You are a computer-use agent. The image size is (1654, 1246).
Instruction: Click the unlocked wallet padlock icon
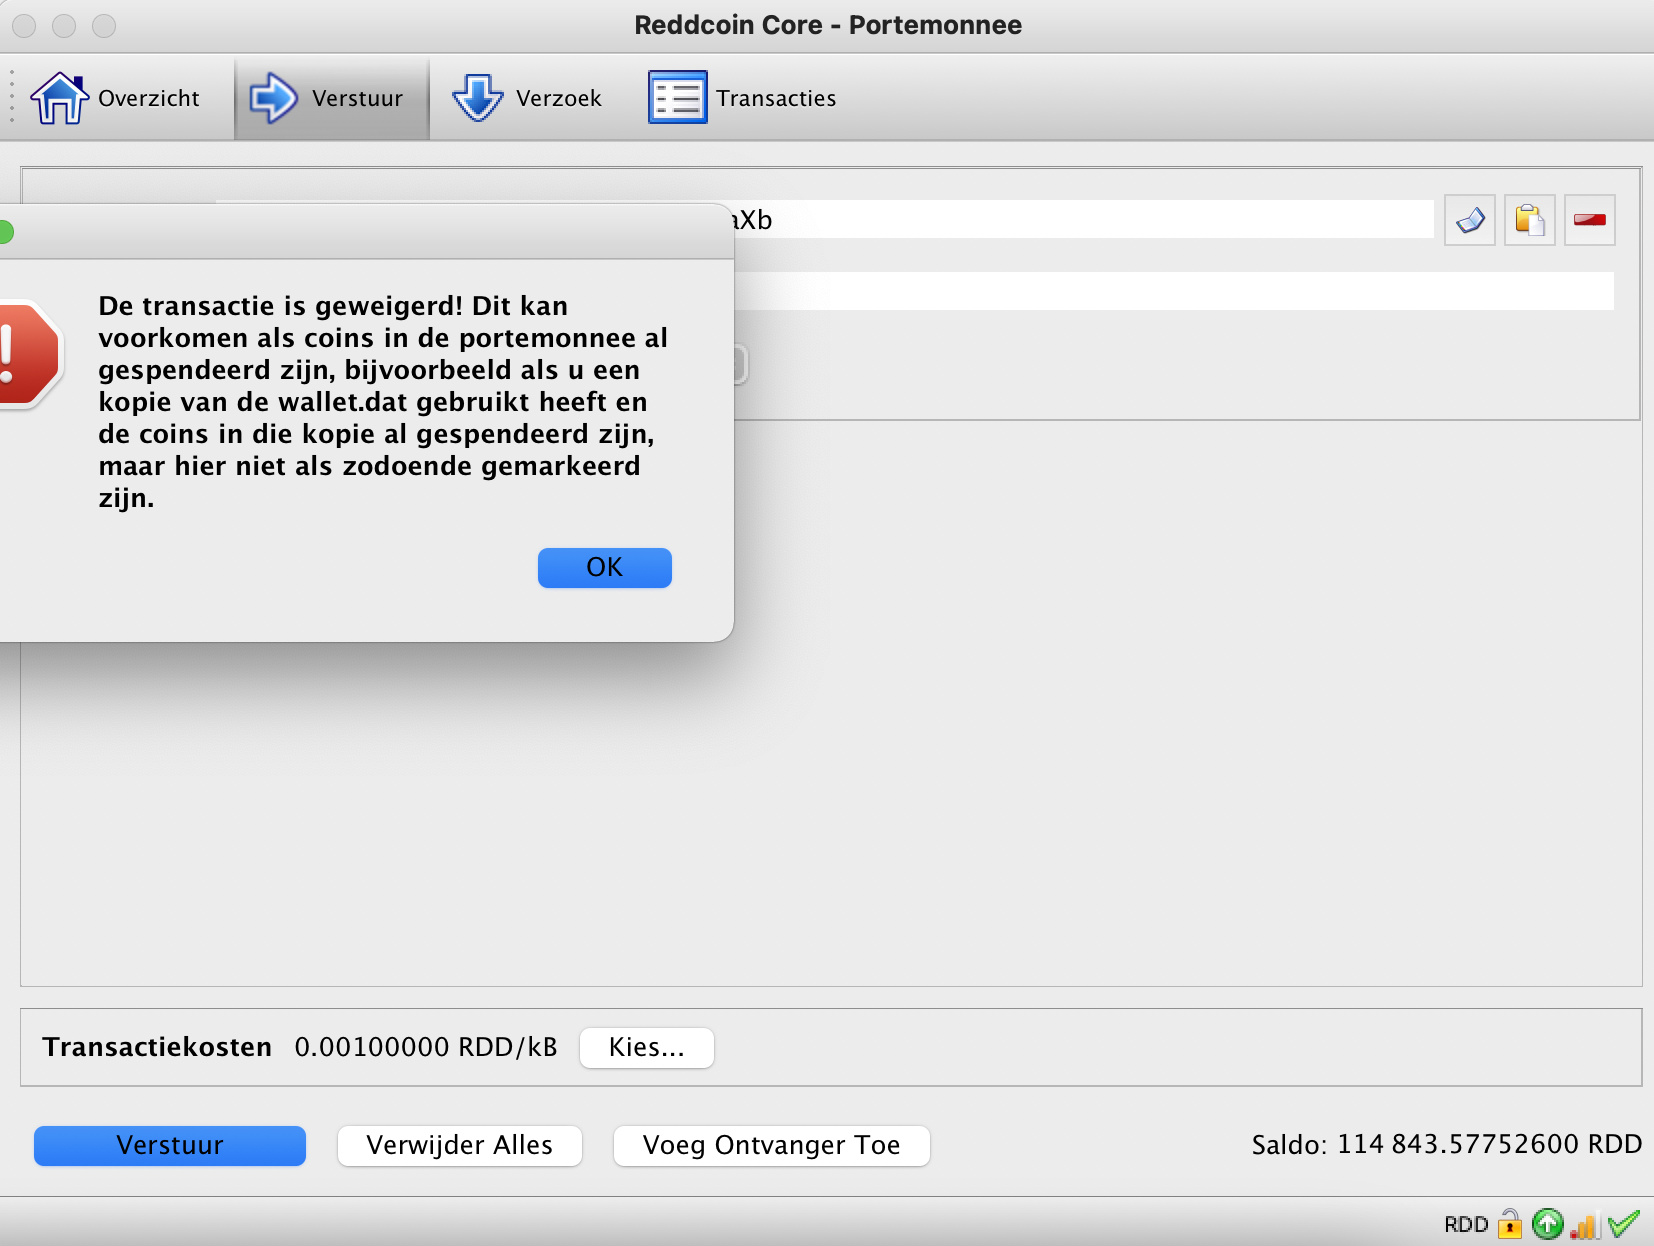[x=1510, y=1224]
